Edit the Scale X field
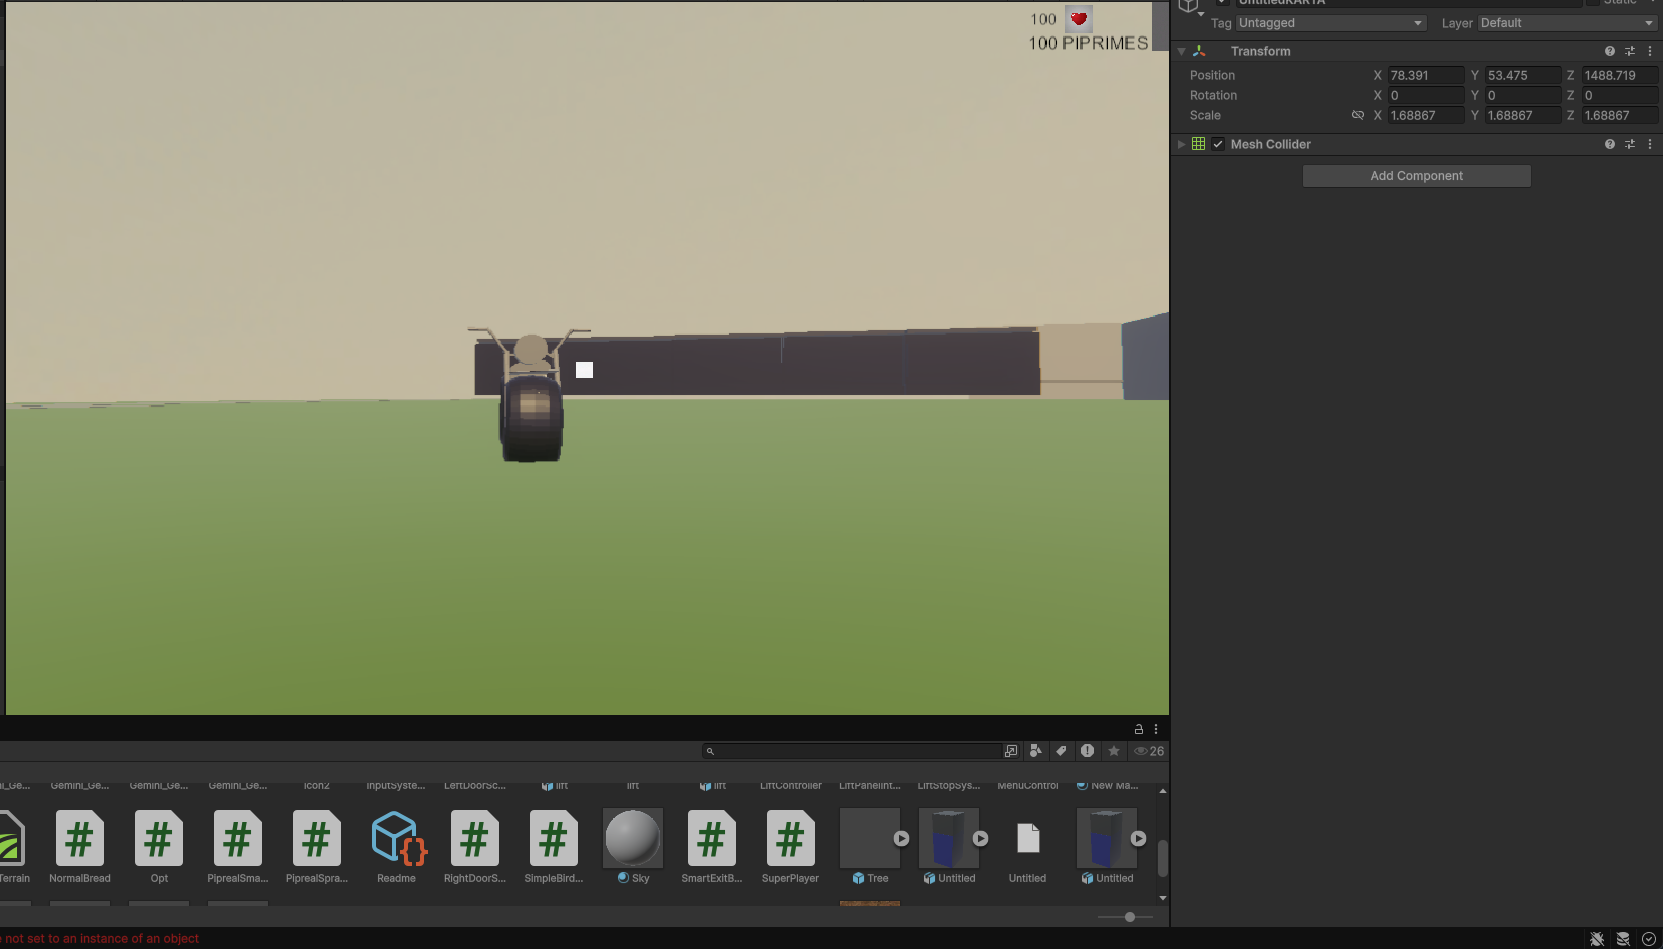 coord(1426,115)
